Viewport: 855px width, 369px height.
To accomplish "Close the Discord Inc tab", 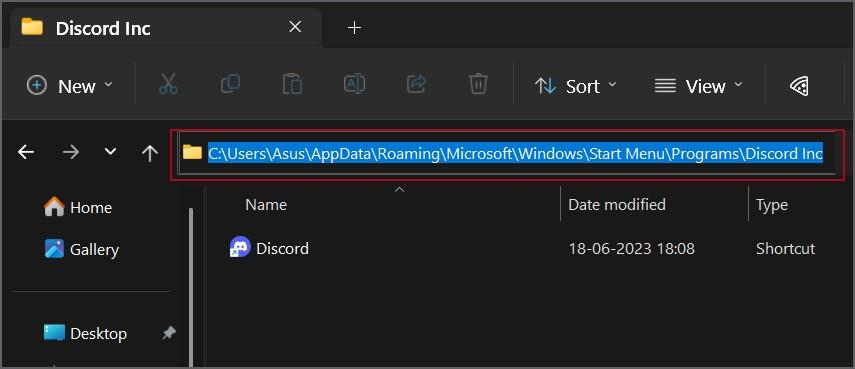I will [x=295, y=27].
